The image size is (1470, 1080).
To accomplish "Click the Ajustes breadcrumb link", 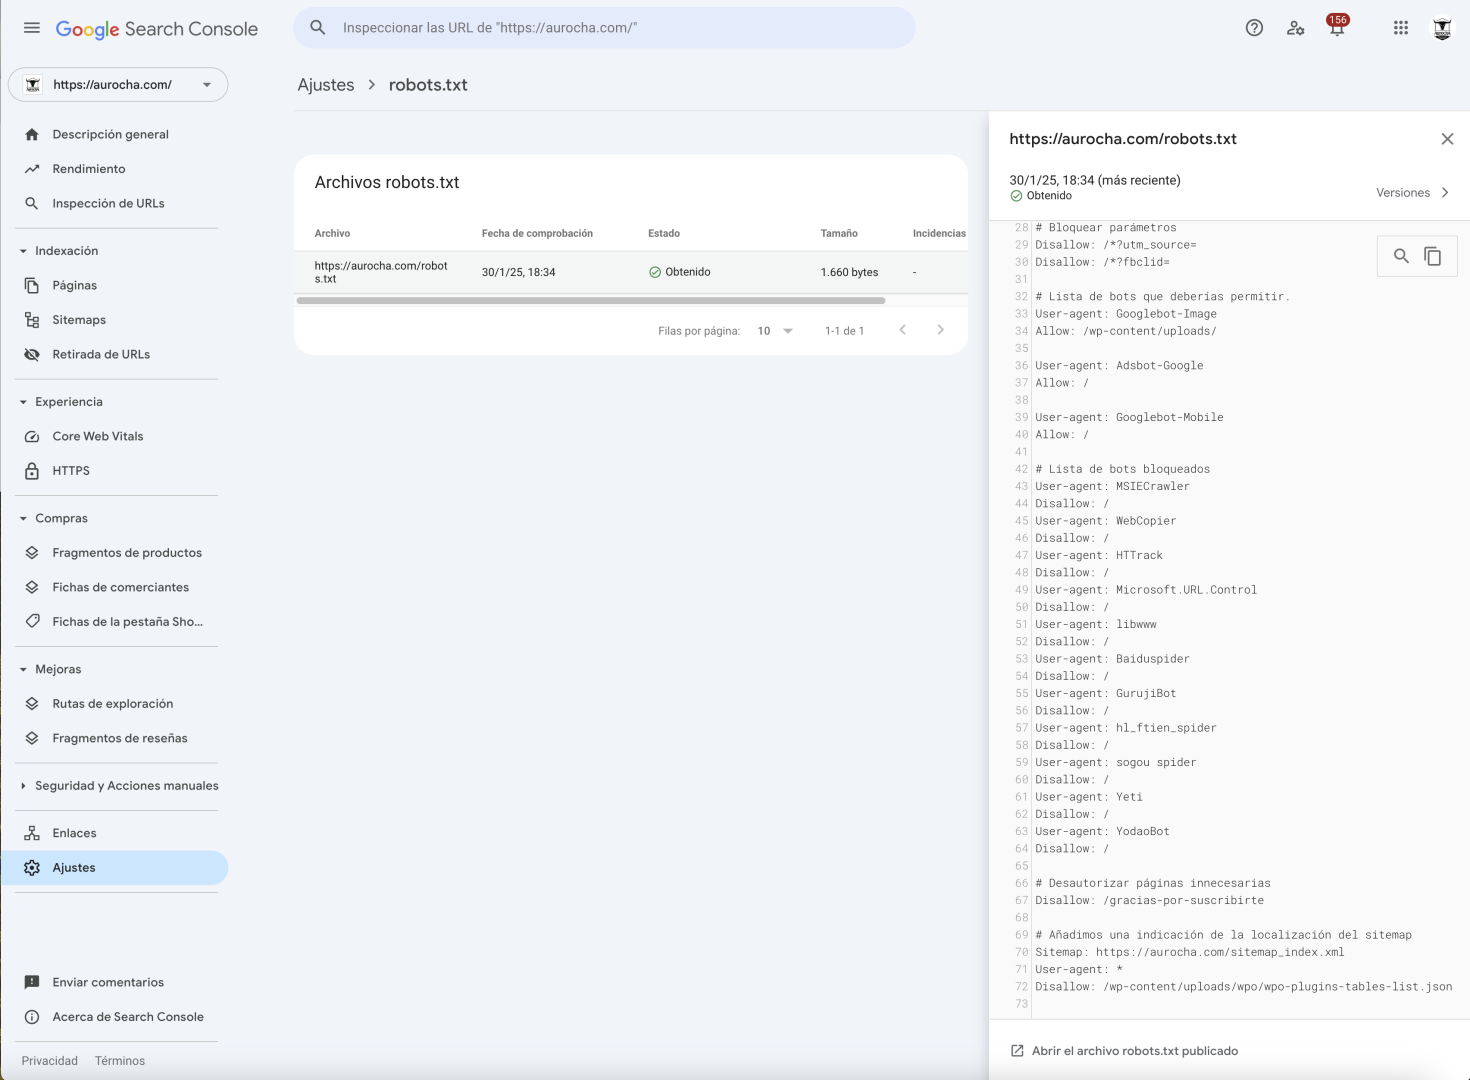I will tap(326, 85).
